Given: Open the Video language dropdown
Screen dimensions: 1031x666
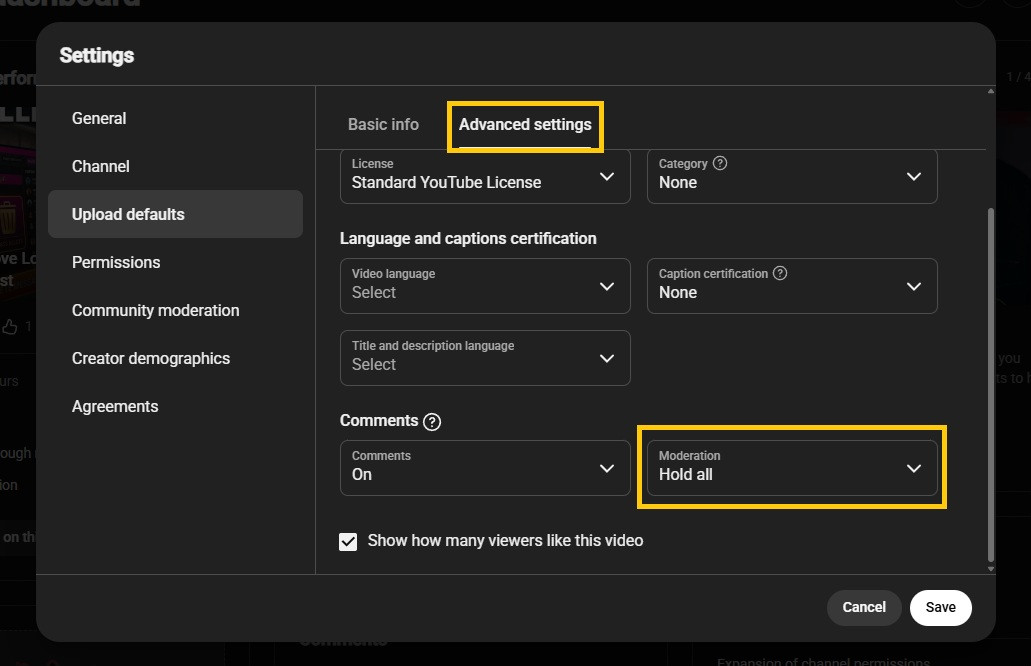Looking at the screenshot, I should tap(485, 285).
